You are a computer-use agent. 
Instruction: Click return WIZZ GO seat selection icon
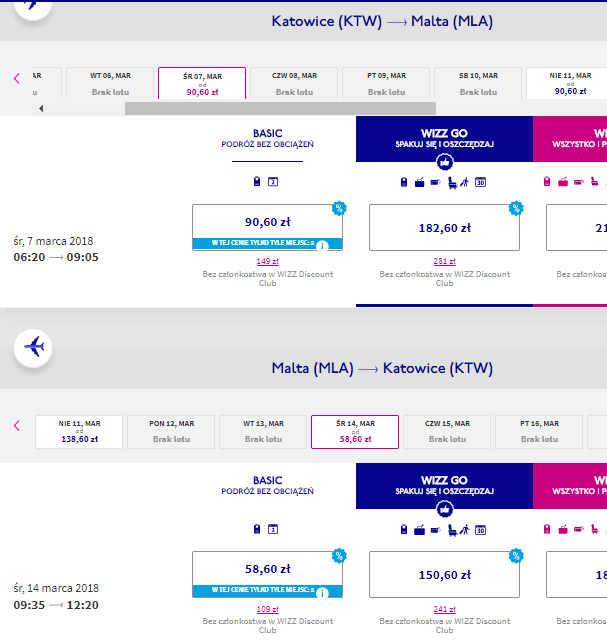452,530
